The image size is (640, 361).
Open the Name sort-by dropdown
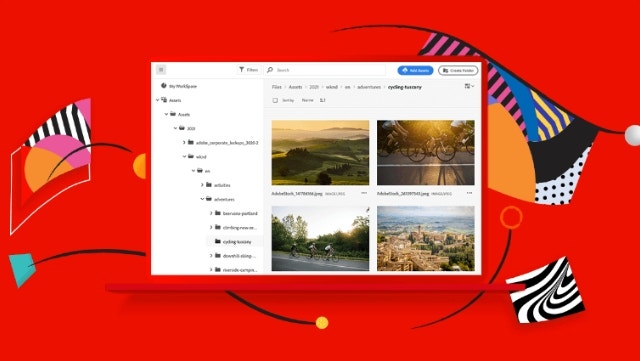tap(307, 100)
